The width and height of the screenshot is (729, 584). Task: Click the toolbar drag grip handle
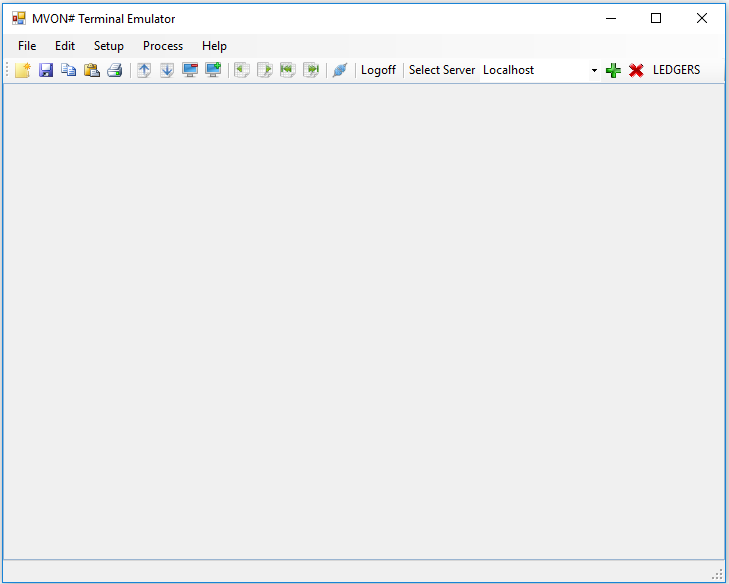(7, 70)
